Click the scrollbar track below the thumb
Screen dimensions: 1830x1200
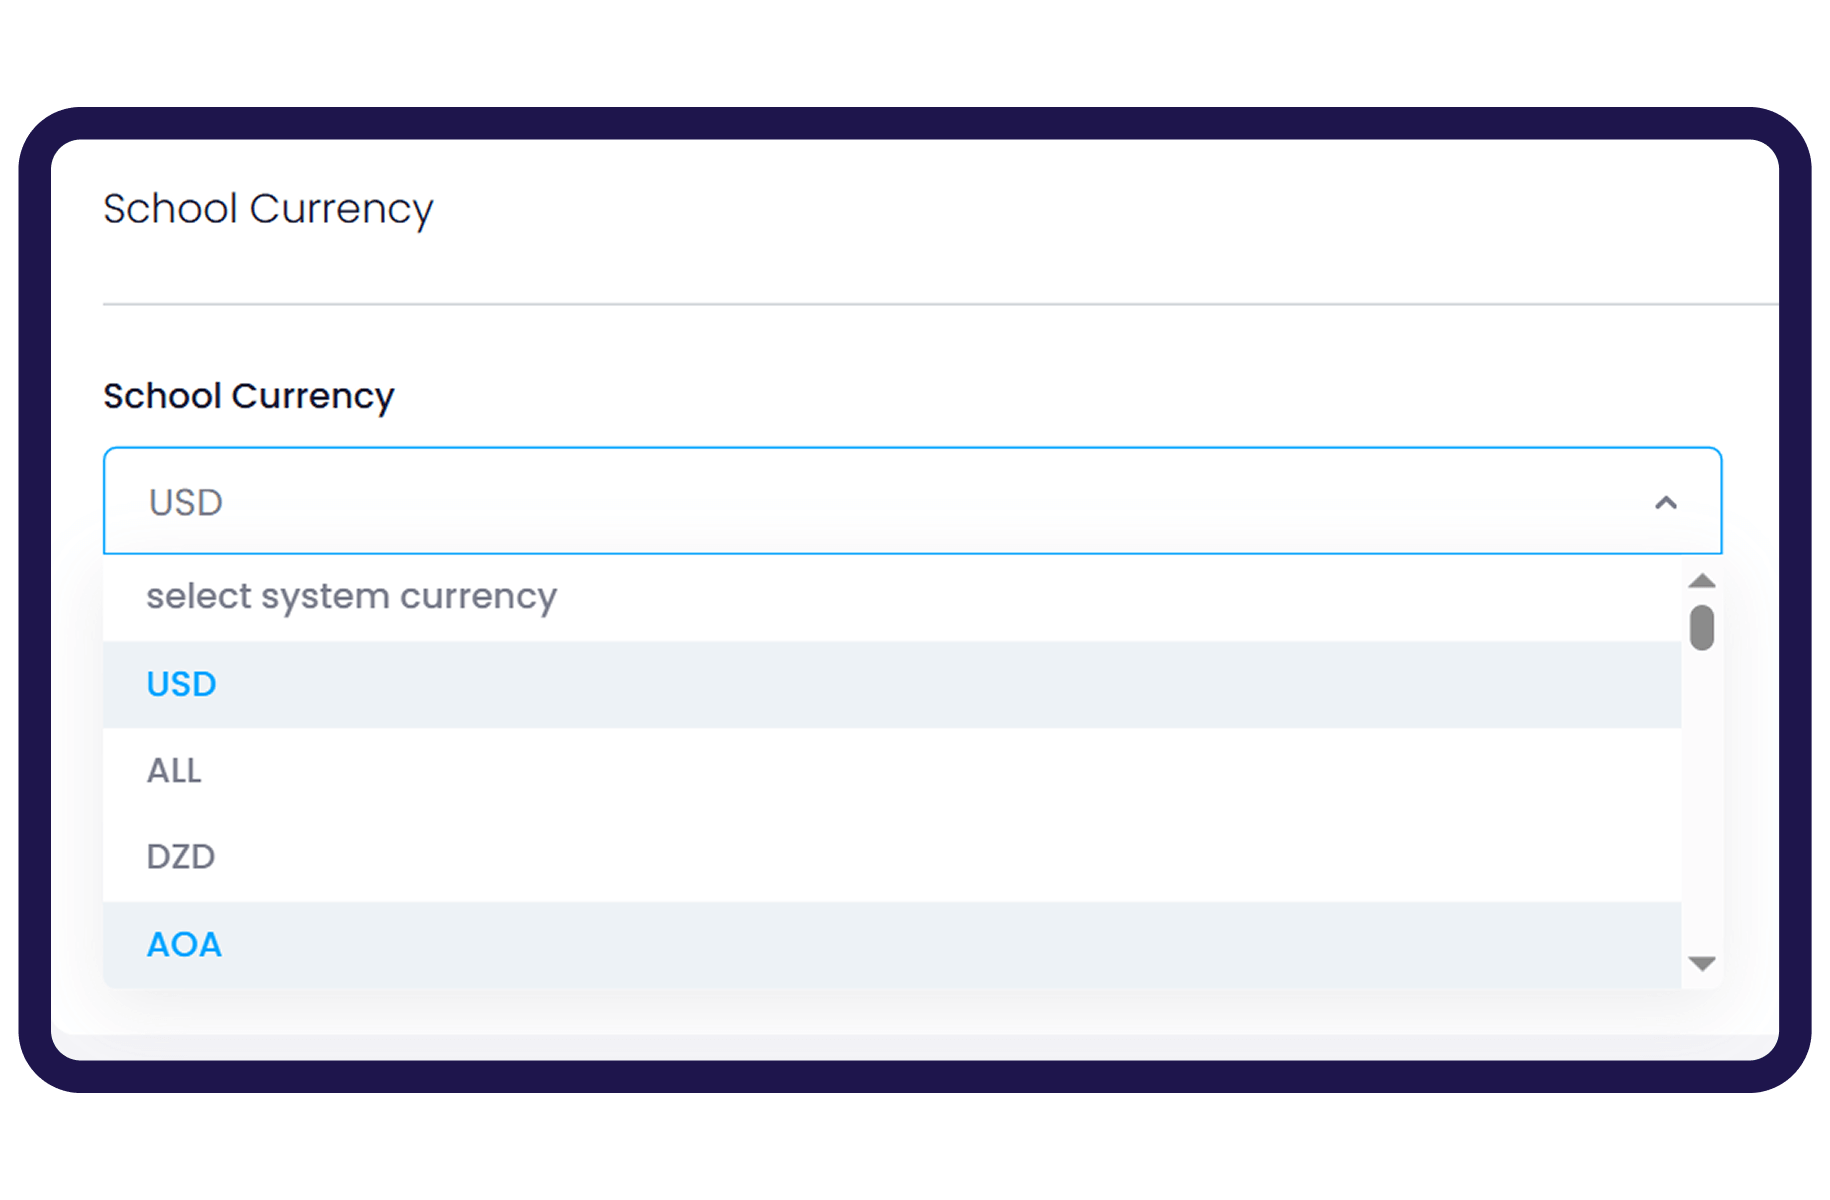[1701, 800]
